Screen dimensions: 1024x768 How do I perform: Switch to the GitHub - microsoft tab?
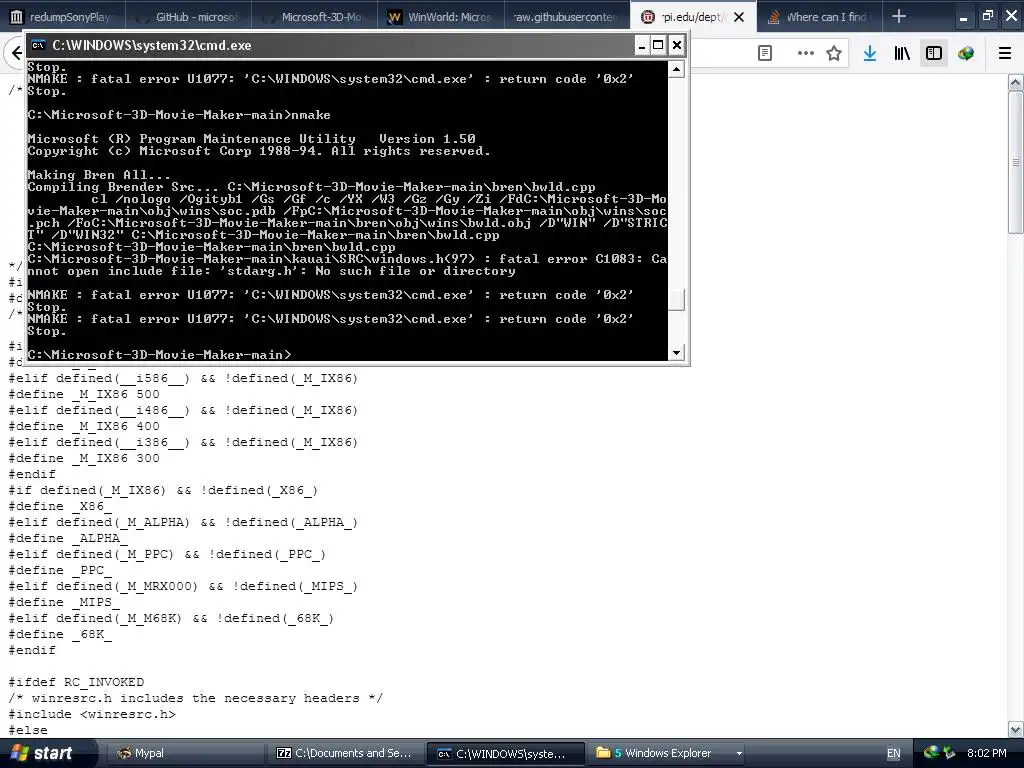point(188,16)
